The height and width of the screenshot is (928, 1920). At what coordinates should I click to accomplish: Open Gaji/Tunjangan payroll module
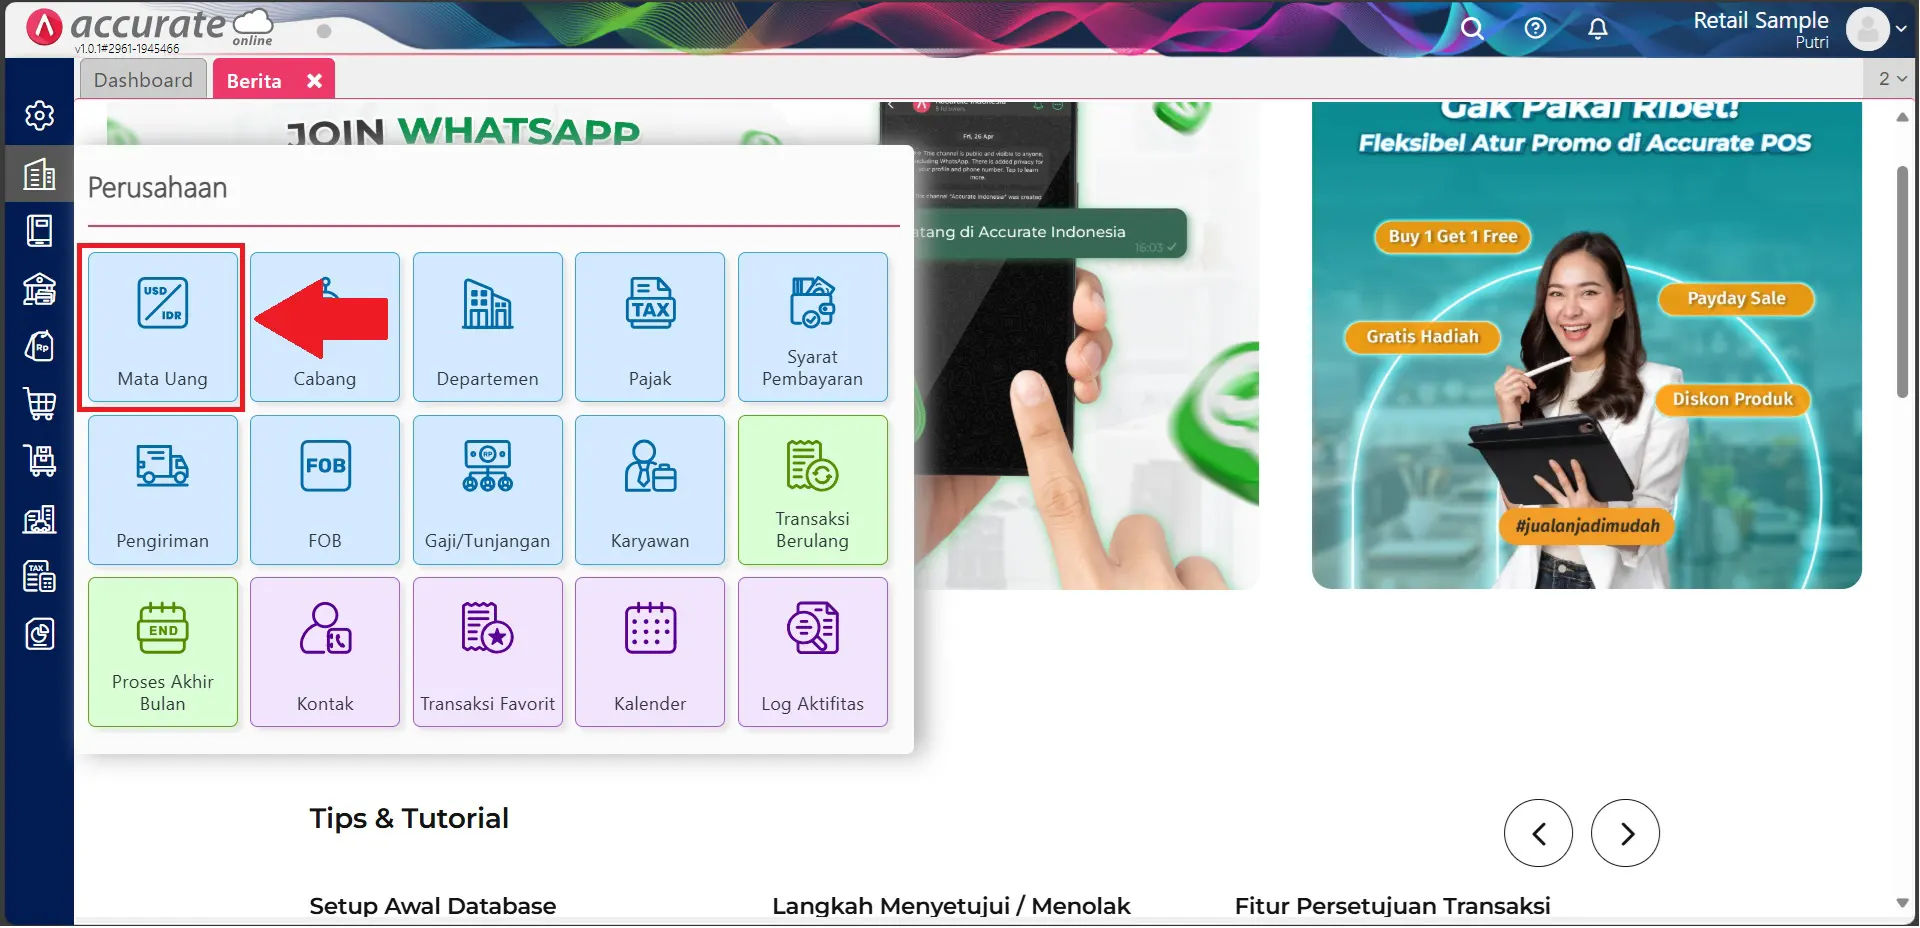(x=487, y=490)
